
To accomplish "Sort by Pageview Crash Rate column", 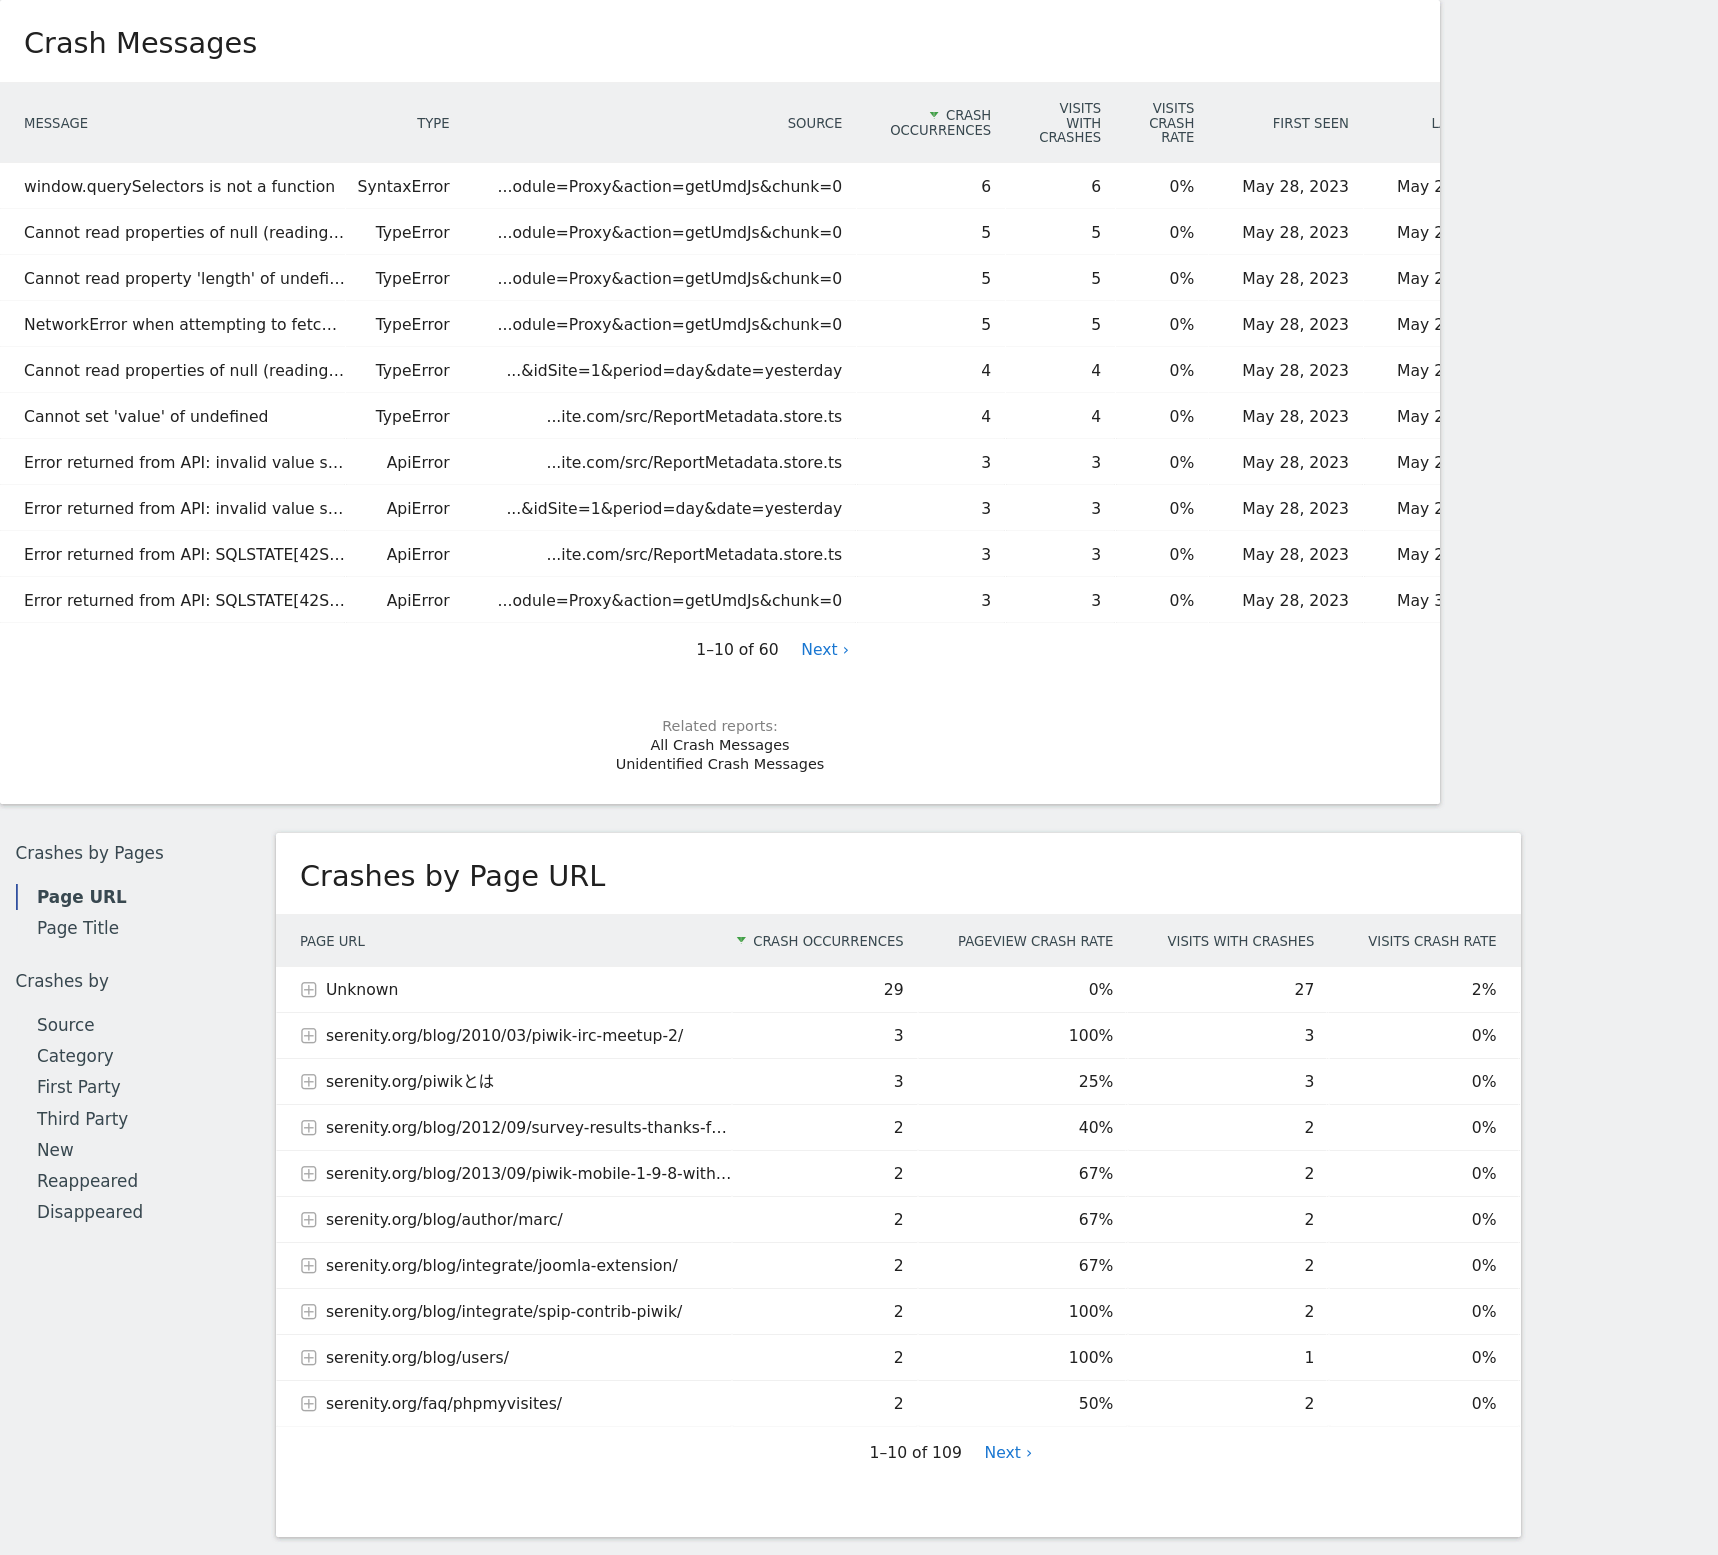I will [x=1035, y=942].
